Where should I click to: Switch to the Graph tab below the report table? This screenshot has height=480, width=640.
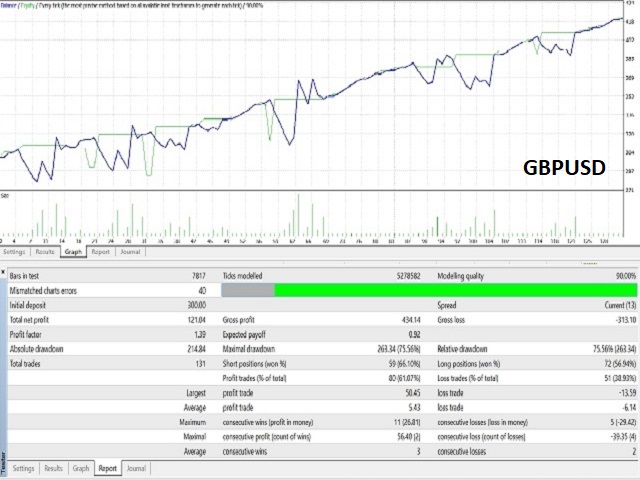tap(81, 468)
